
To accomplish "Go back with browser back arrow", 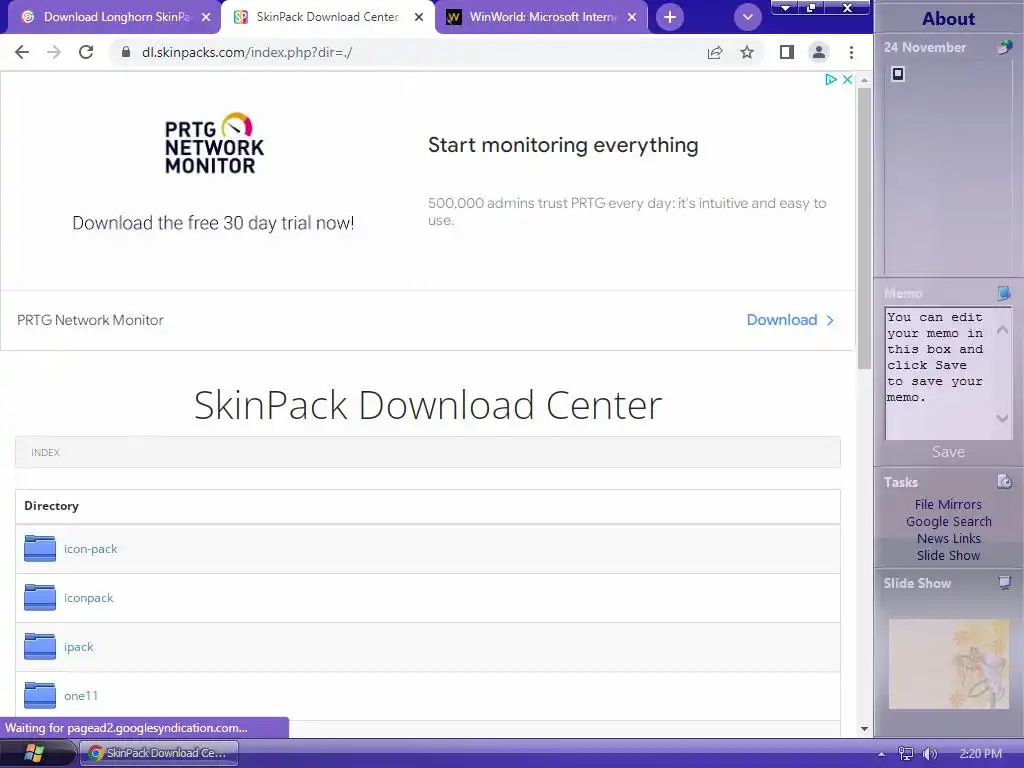I will (x=22, y=52).
